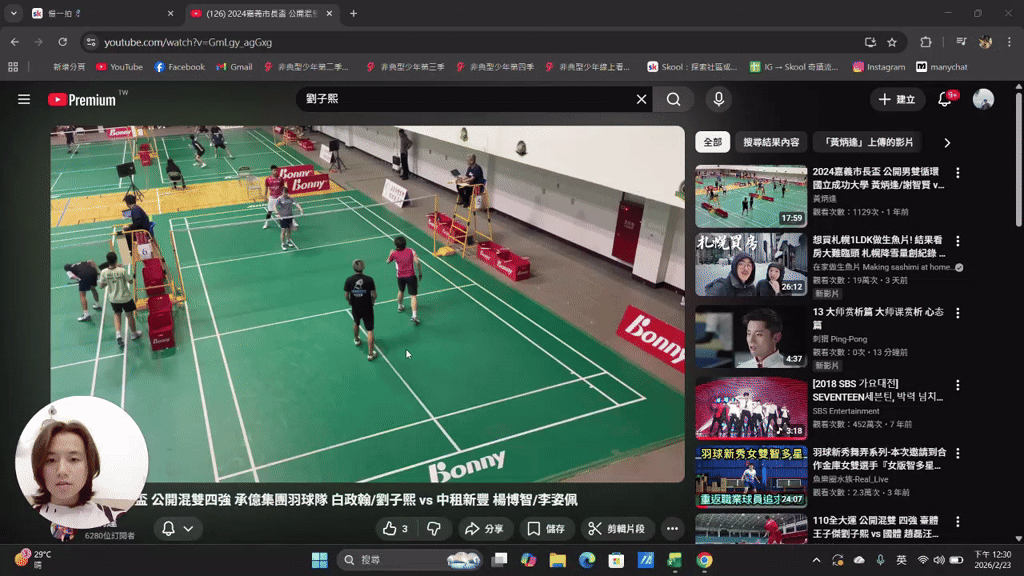Open the Gmail bookmark
Image resolution: width=1024 pixels, height=576 pixels.
234,67
